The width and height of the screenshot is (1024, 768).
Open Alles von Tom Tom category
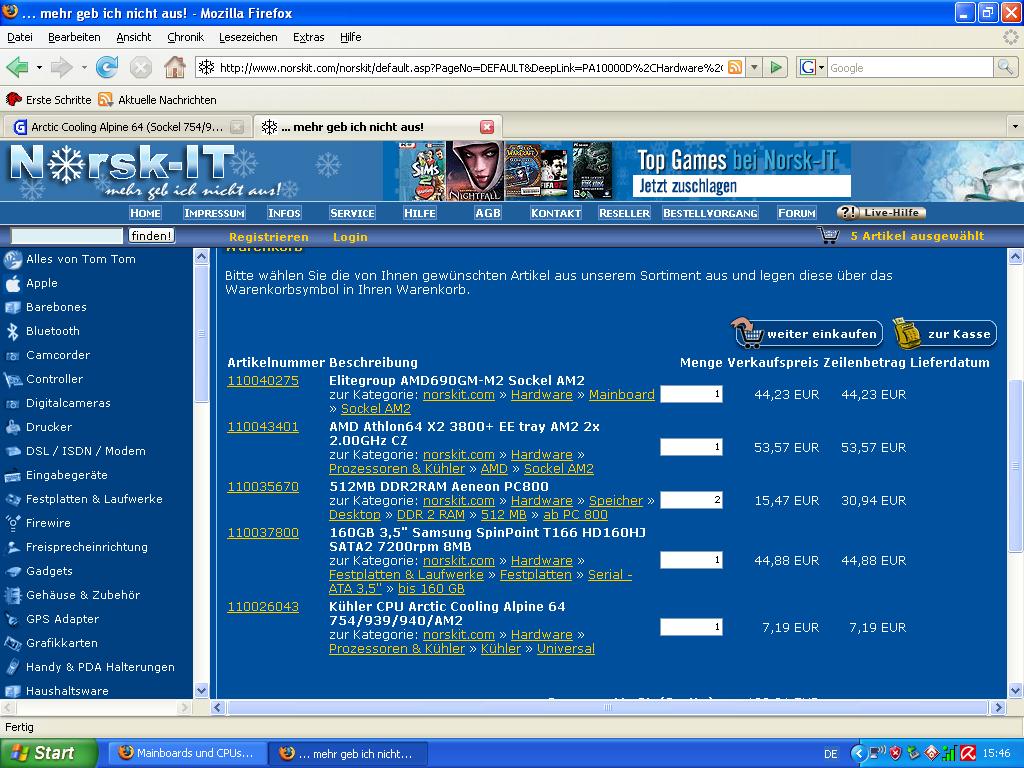click(x=81, y=259)
